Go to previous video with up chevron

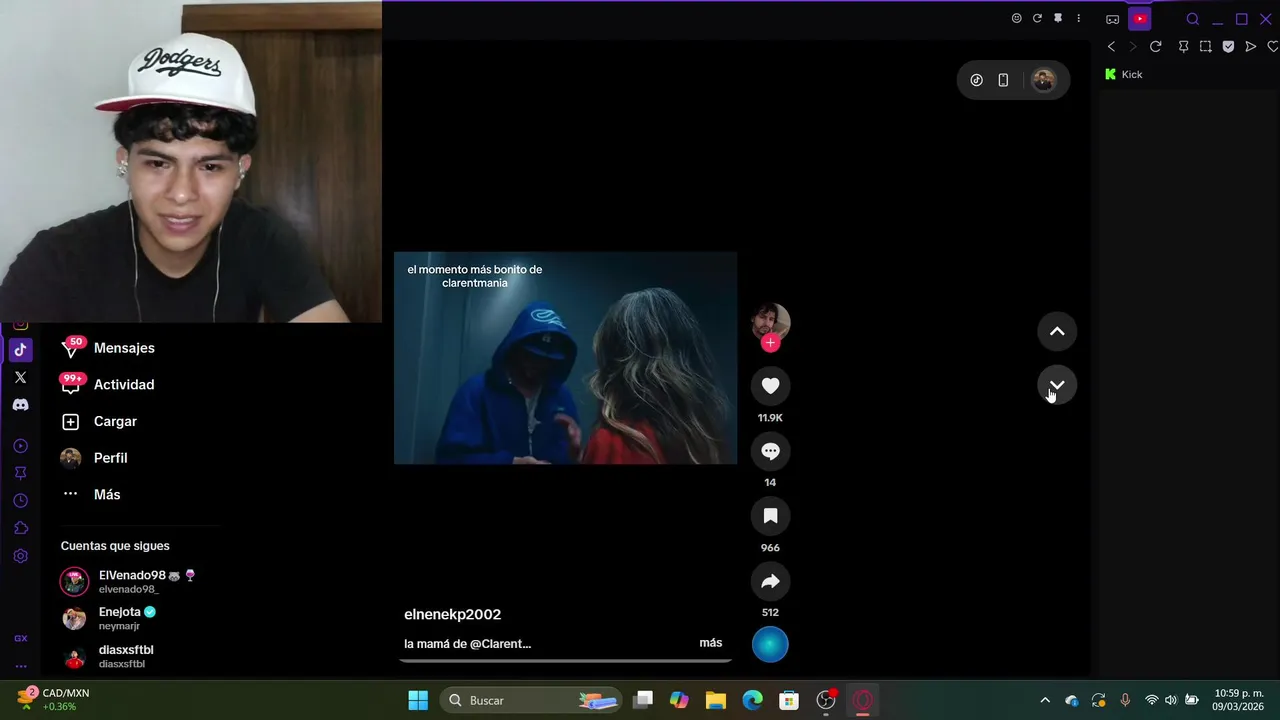click(1057, 331)
